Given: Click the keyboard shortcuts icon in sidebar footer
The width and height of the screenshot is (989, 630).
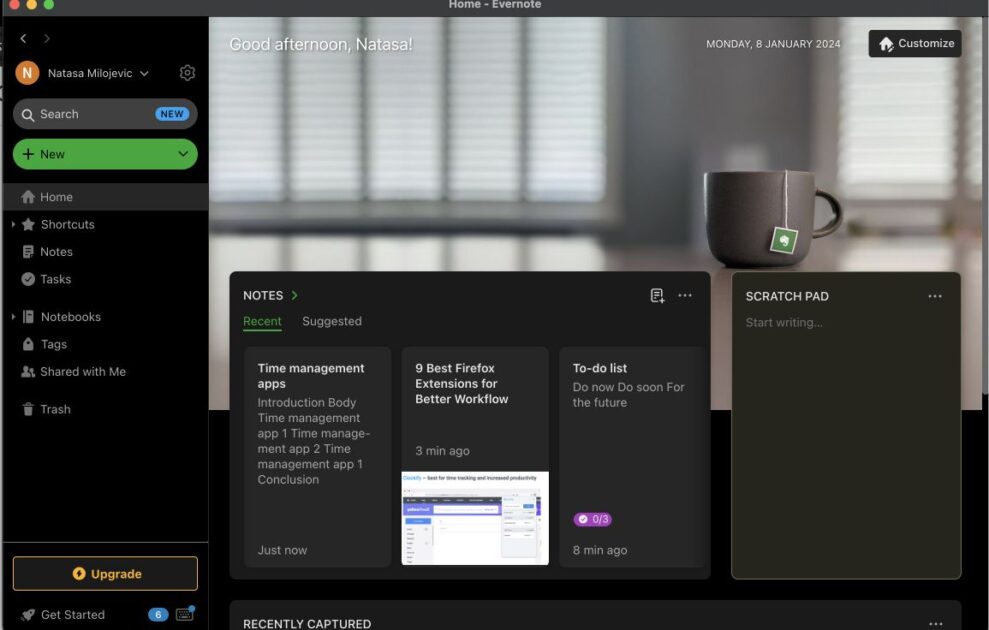Looking at the screenshot, I should [x=185, y=614].
